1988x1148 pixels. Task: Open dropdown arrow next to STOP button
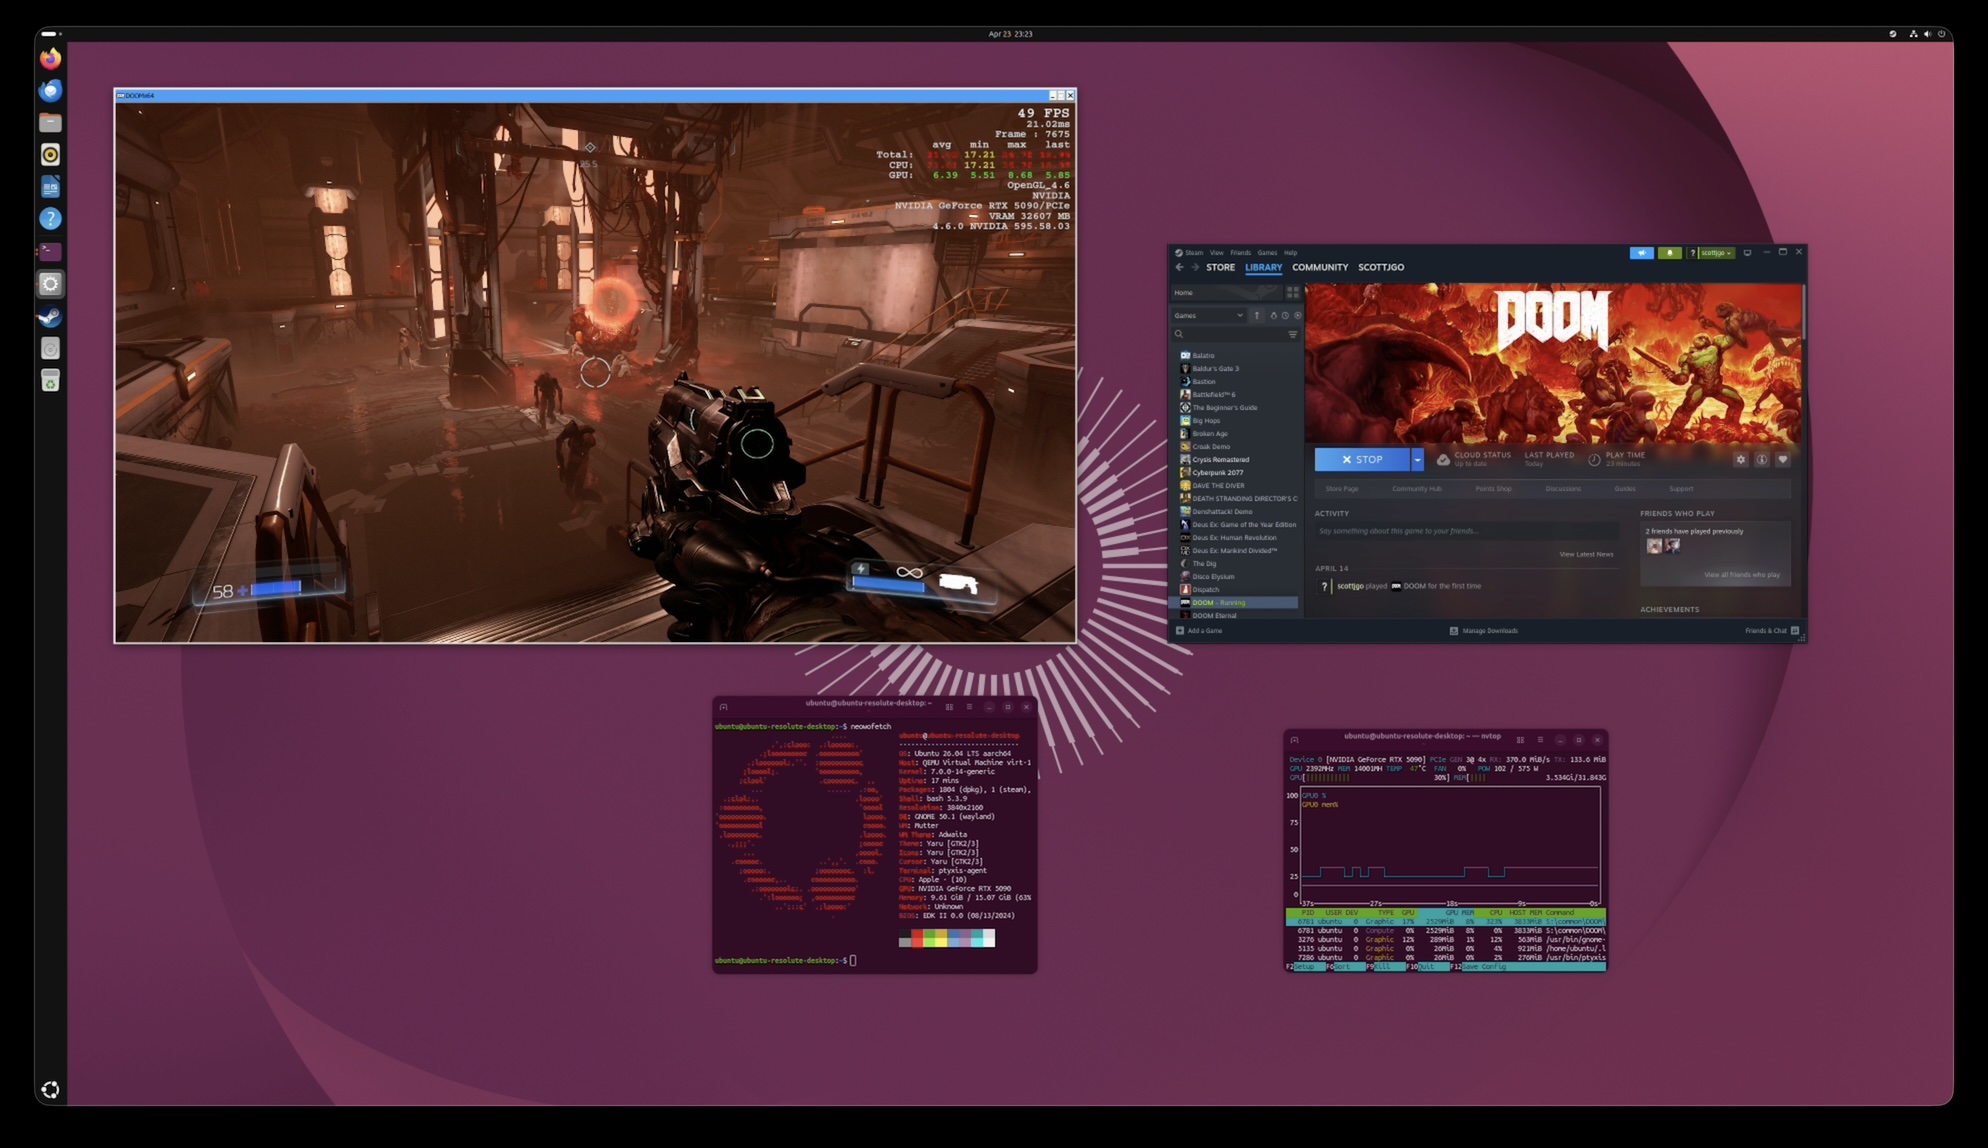1417,459
